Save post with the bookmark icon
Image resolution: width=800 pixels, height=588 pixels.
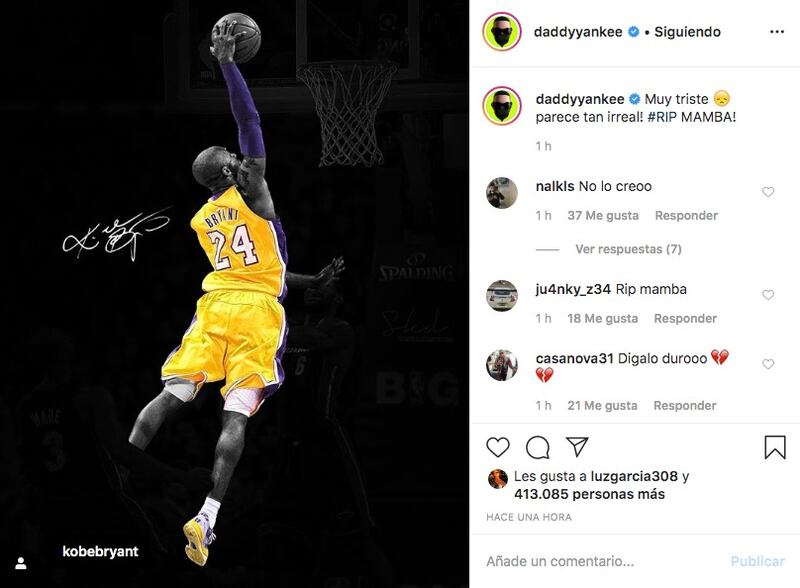[774, 447]
